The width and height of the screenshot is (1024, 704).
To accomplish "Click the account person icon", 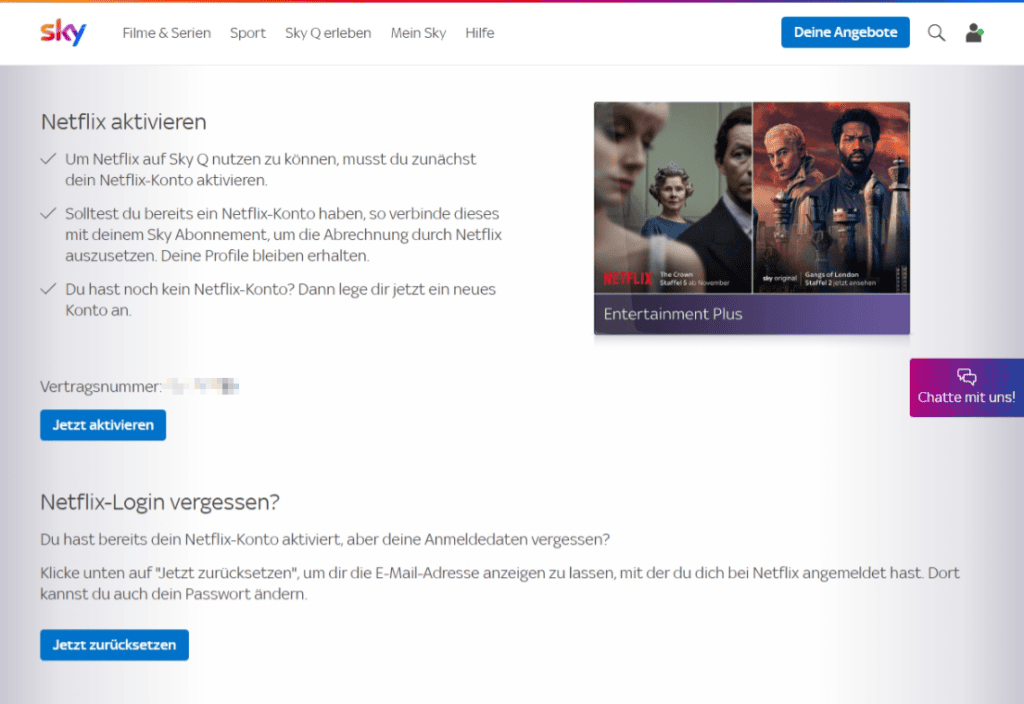I will click(x=973, y=32).
